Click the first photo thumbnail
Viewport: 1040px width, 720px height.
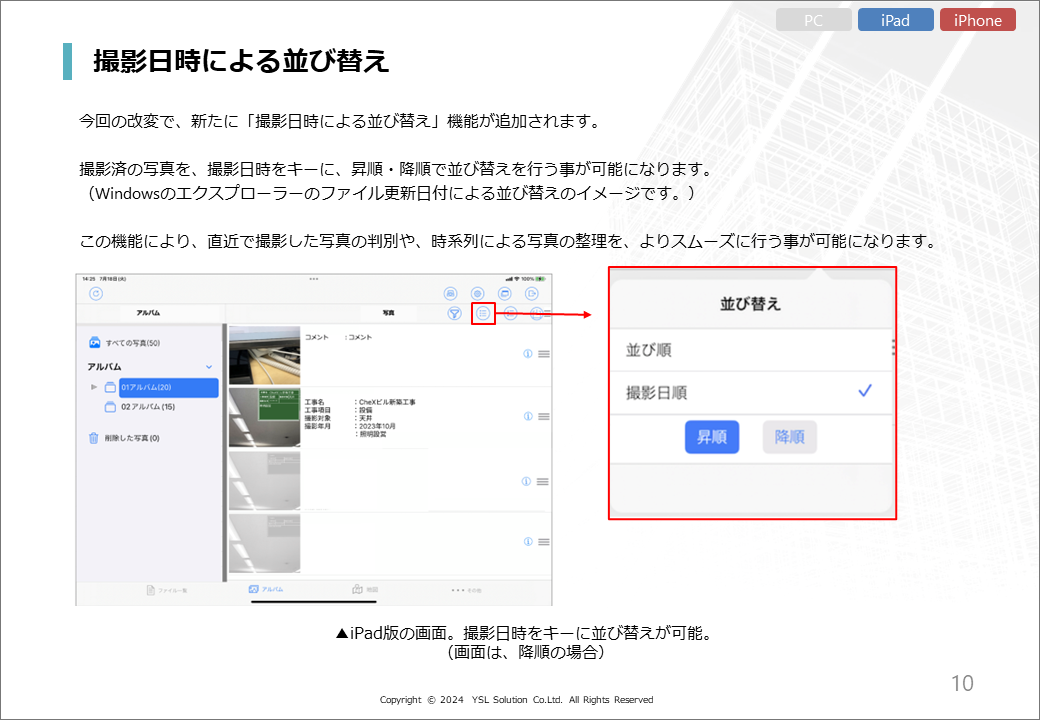click(x=265, y=355)
